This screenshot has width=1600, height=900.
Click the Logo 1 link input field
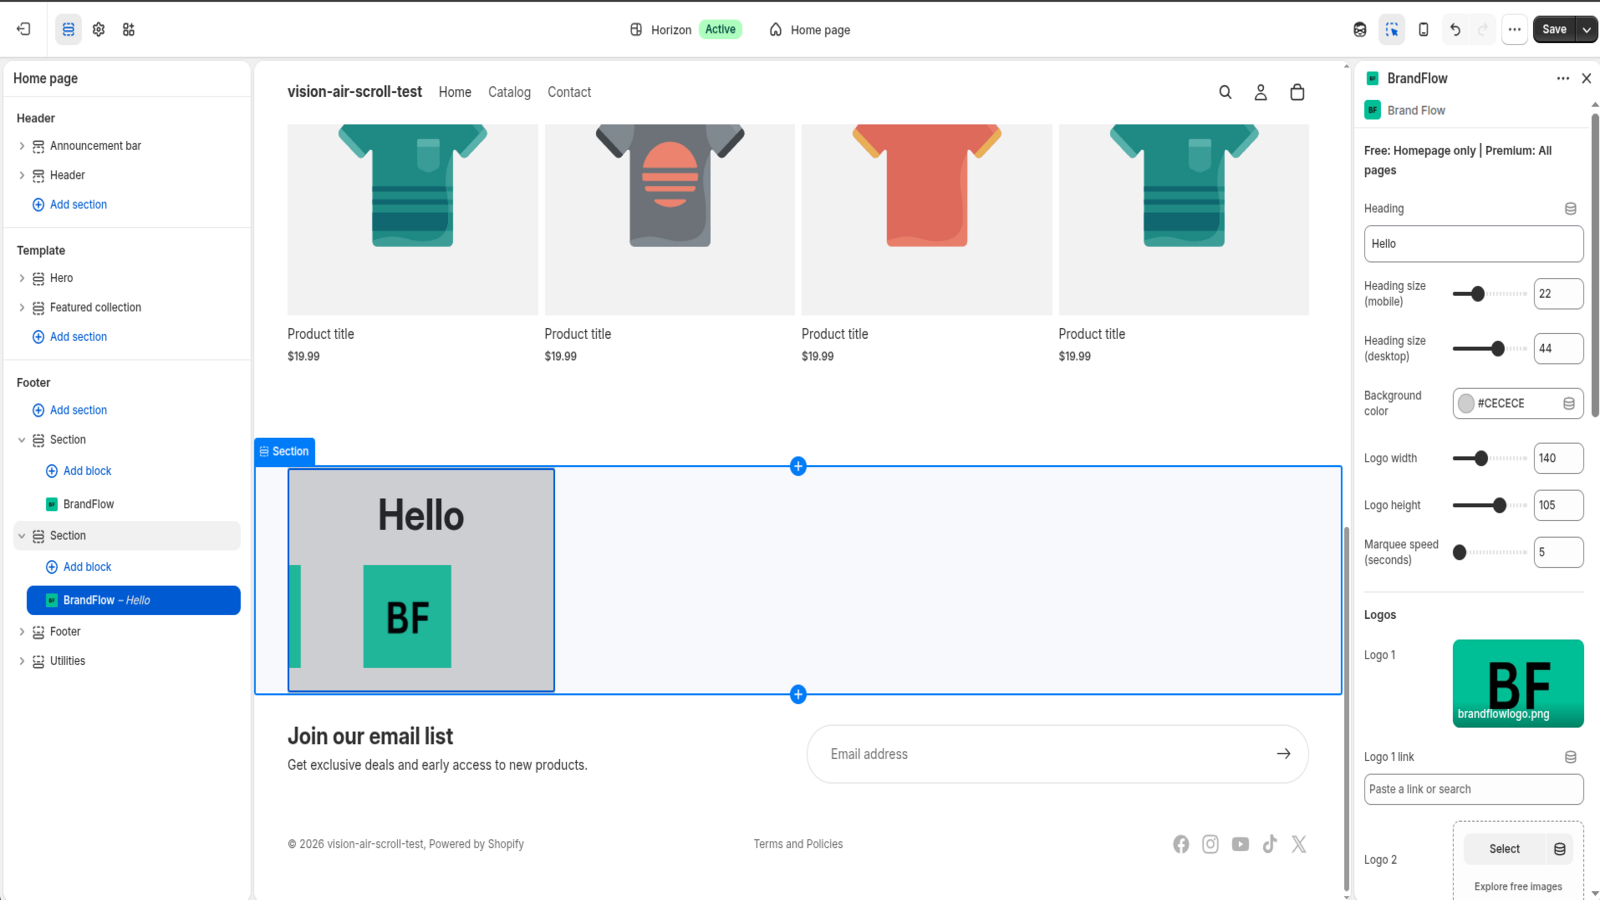click(x=1473, y=789)
